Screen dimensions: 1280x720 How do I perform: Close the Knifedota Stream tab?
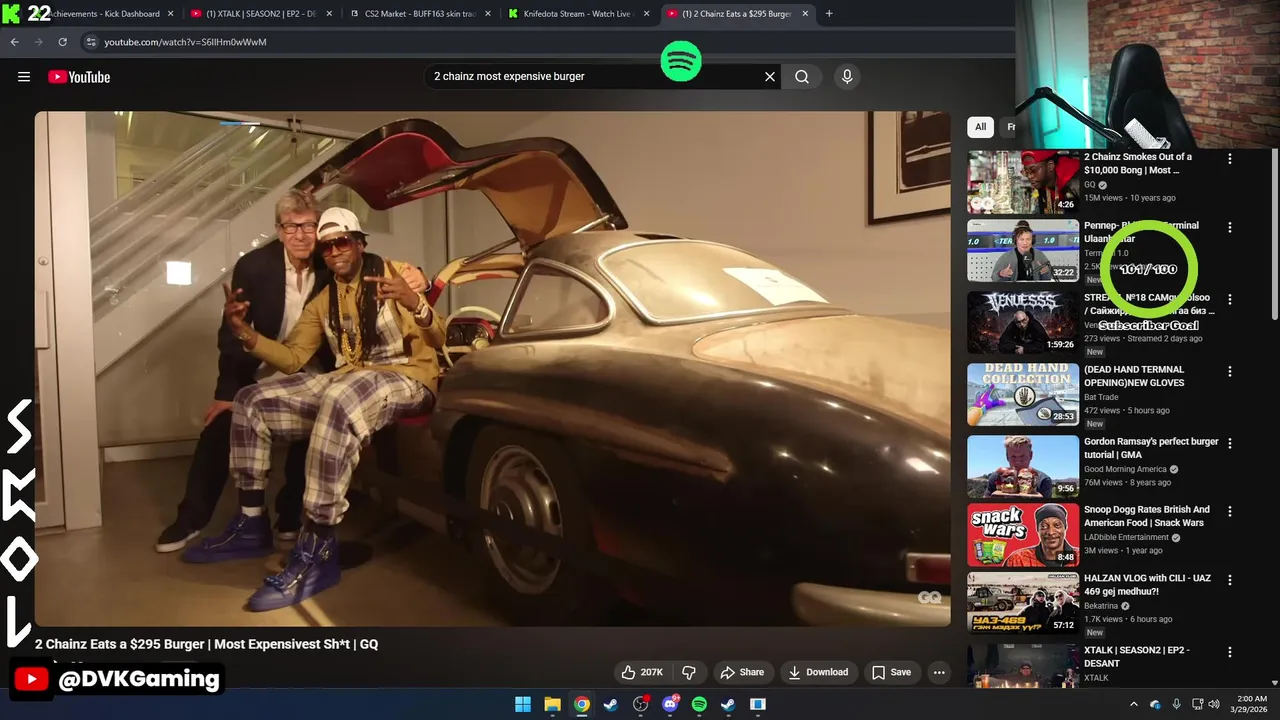coord(646,14)
